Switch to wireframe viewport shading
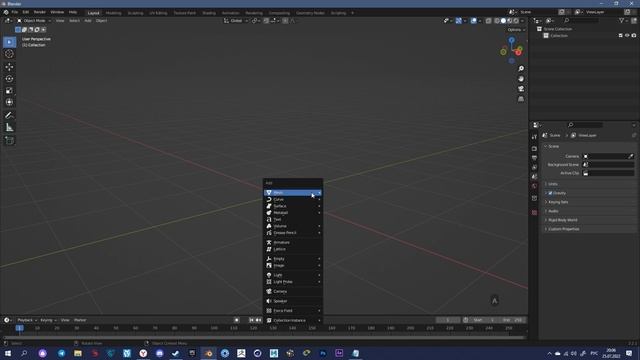The width and height of the screenshot is (640, 360). (497, 21)
